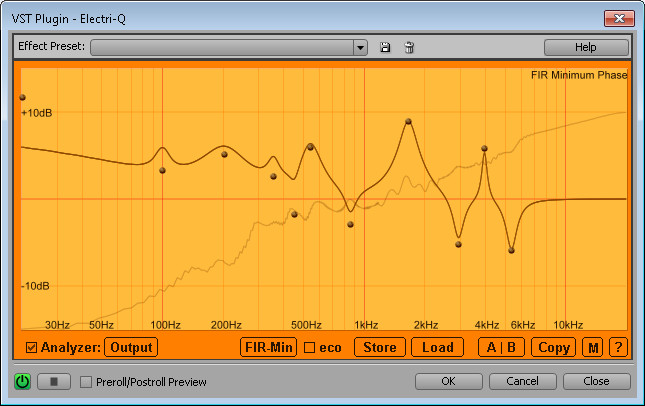Open the Help button
Viewport: 645px width, 406px height.
tap(586, 47)
